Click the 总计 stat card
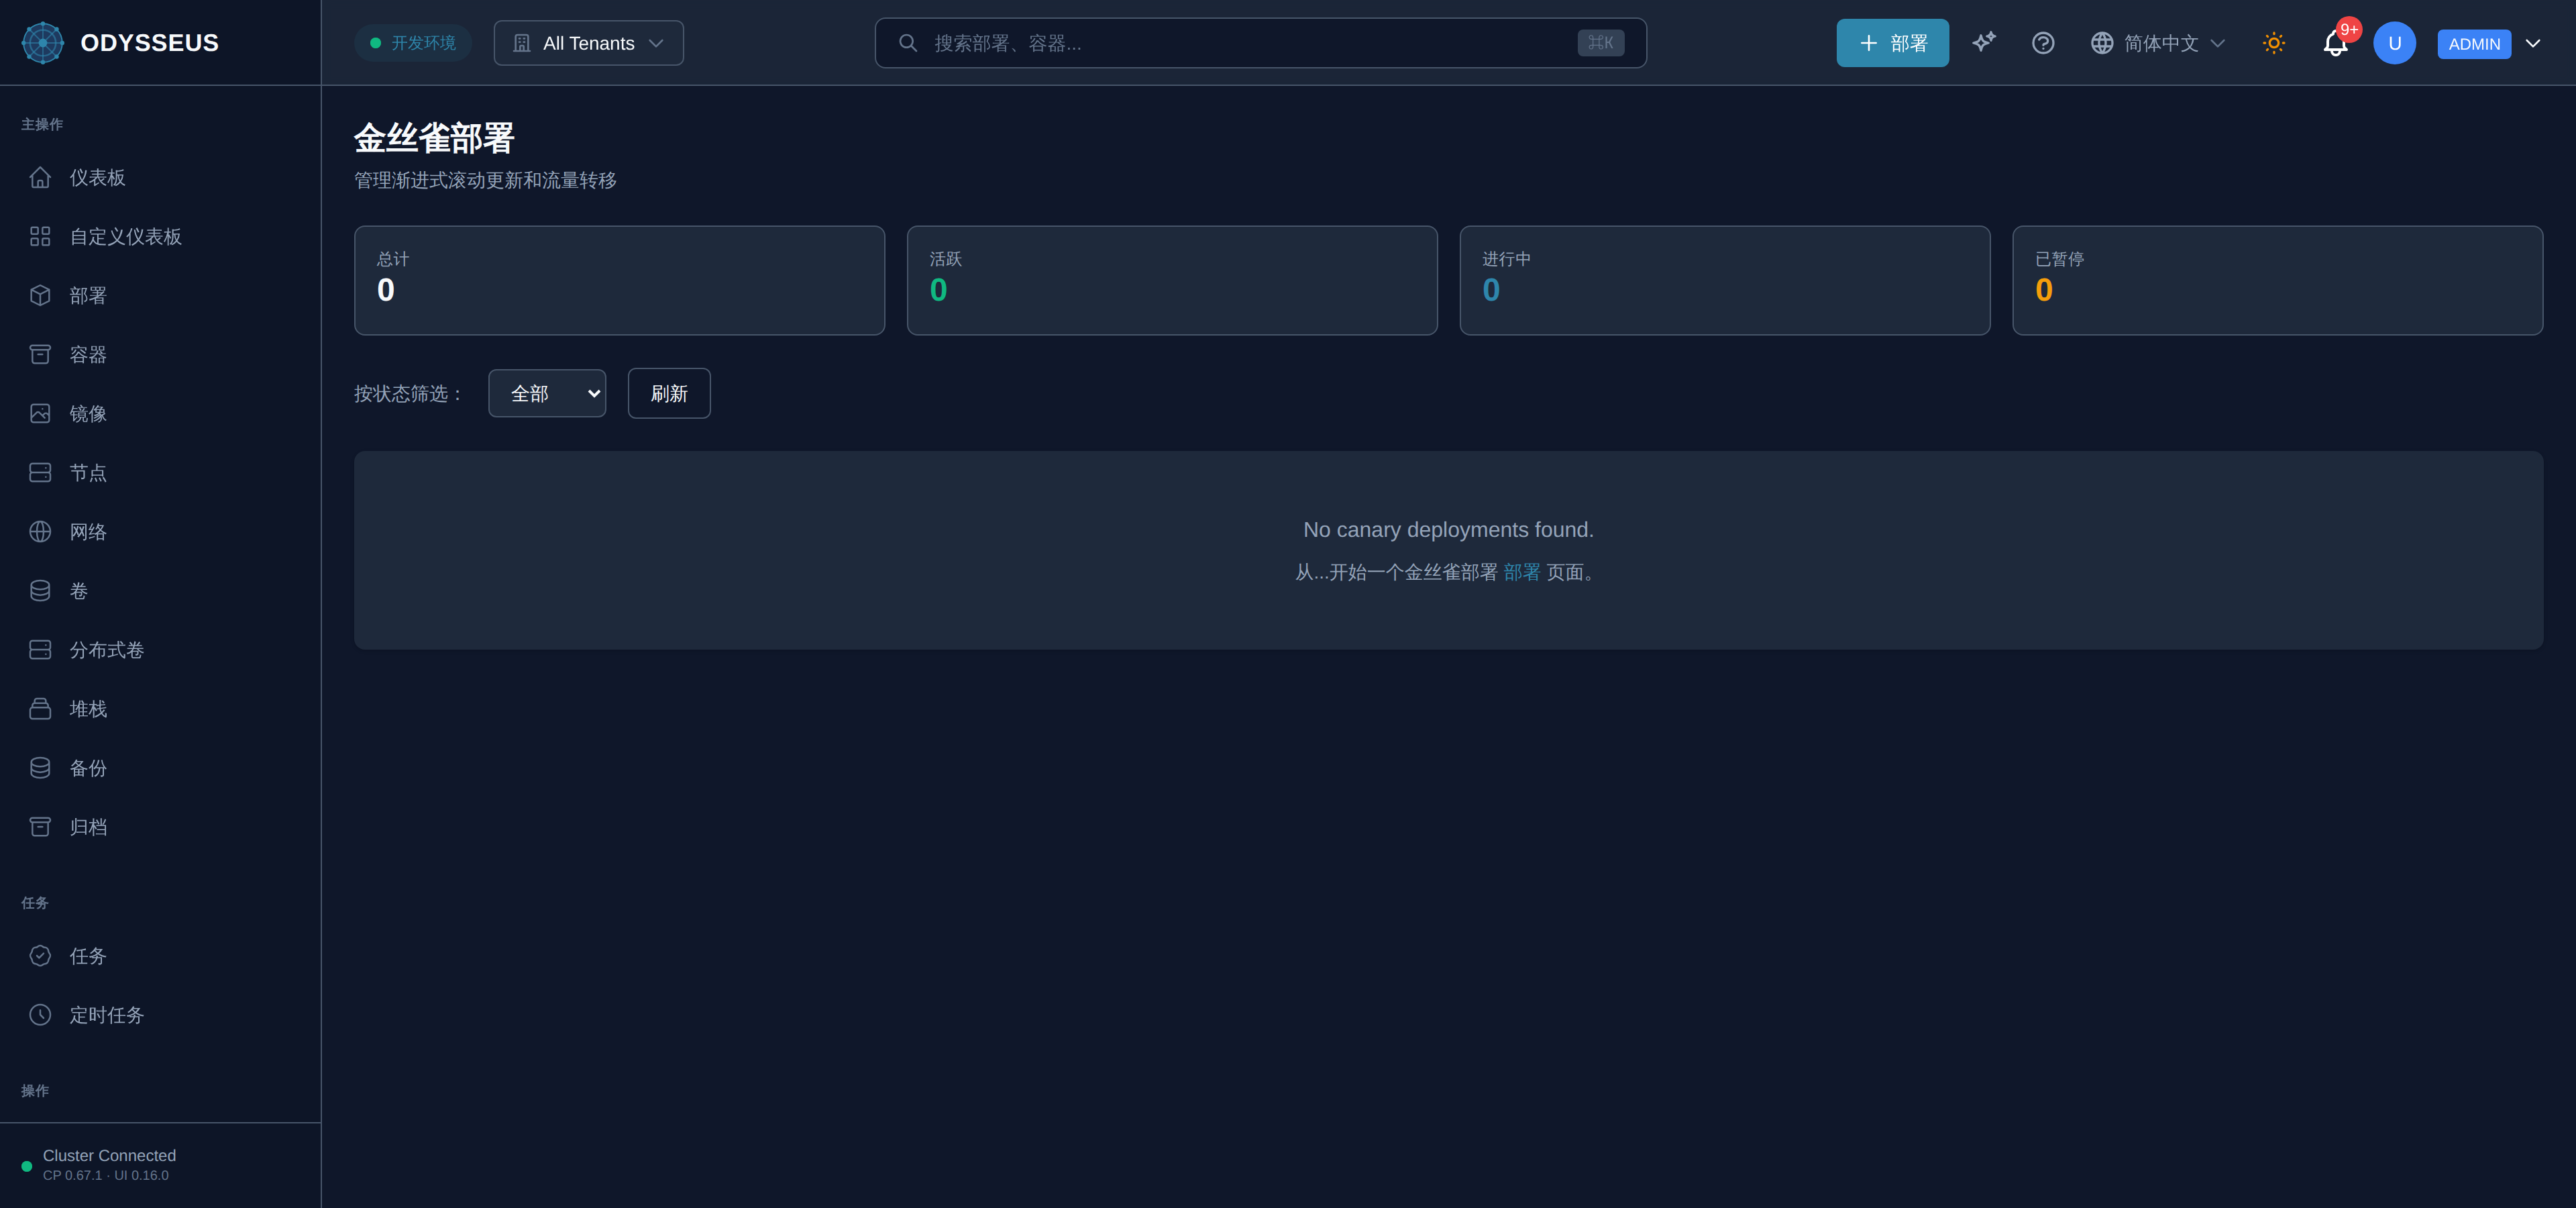The width and height of the screenshot is (2576, 1208). coord(619,280)
